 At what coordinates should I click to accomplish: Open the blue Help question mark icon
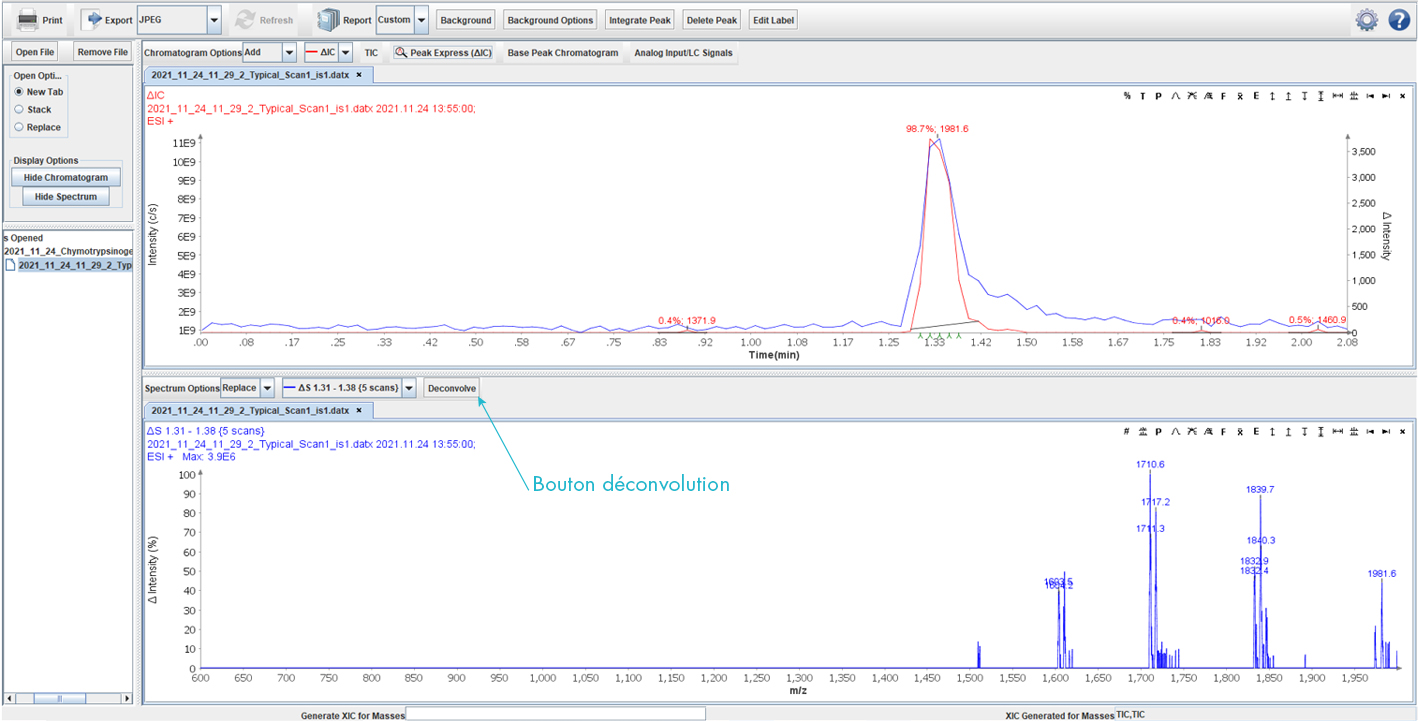tap(1399, 20)
